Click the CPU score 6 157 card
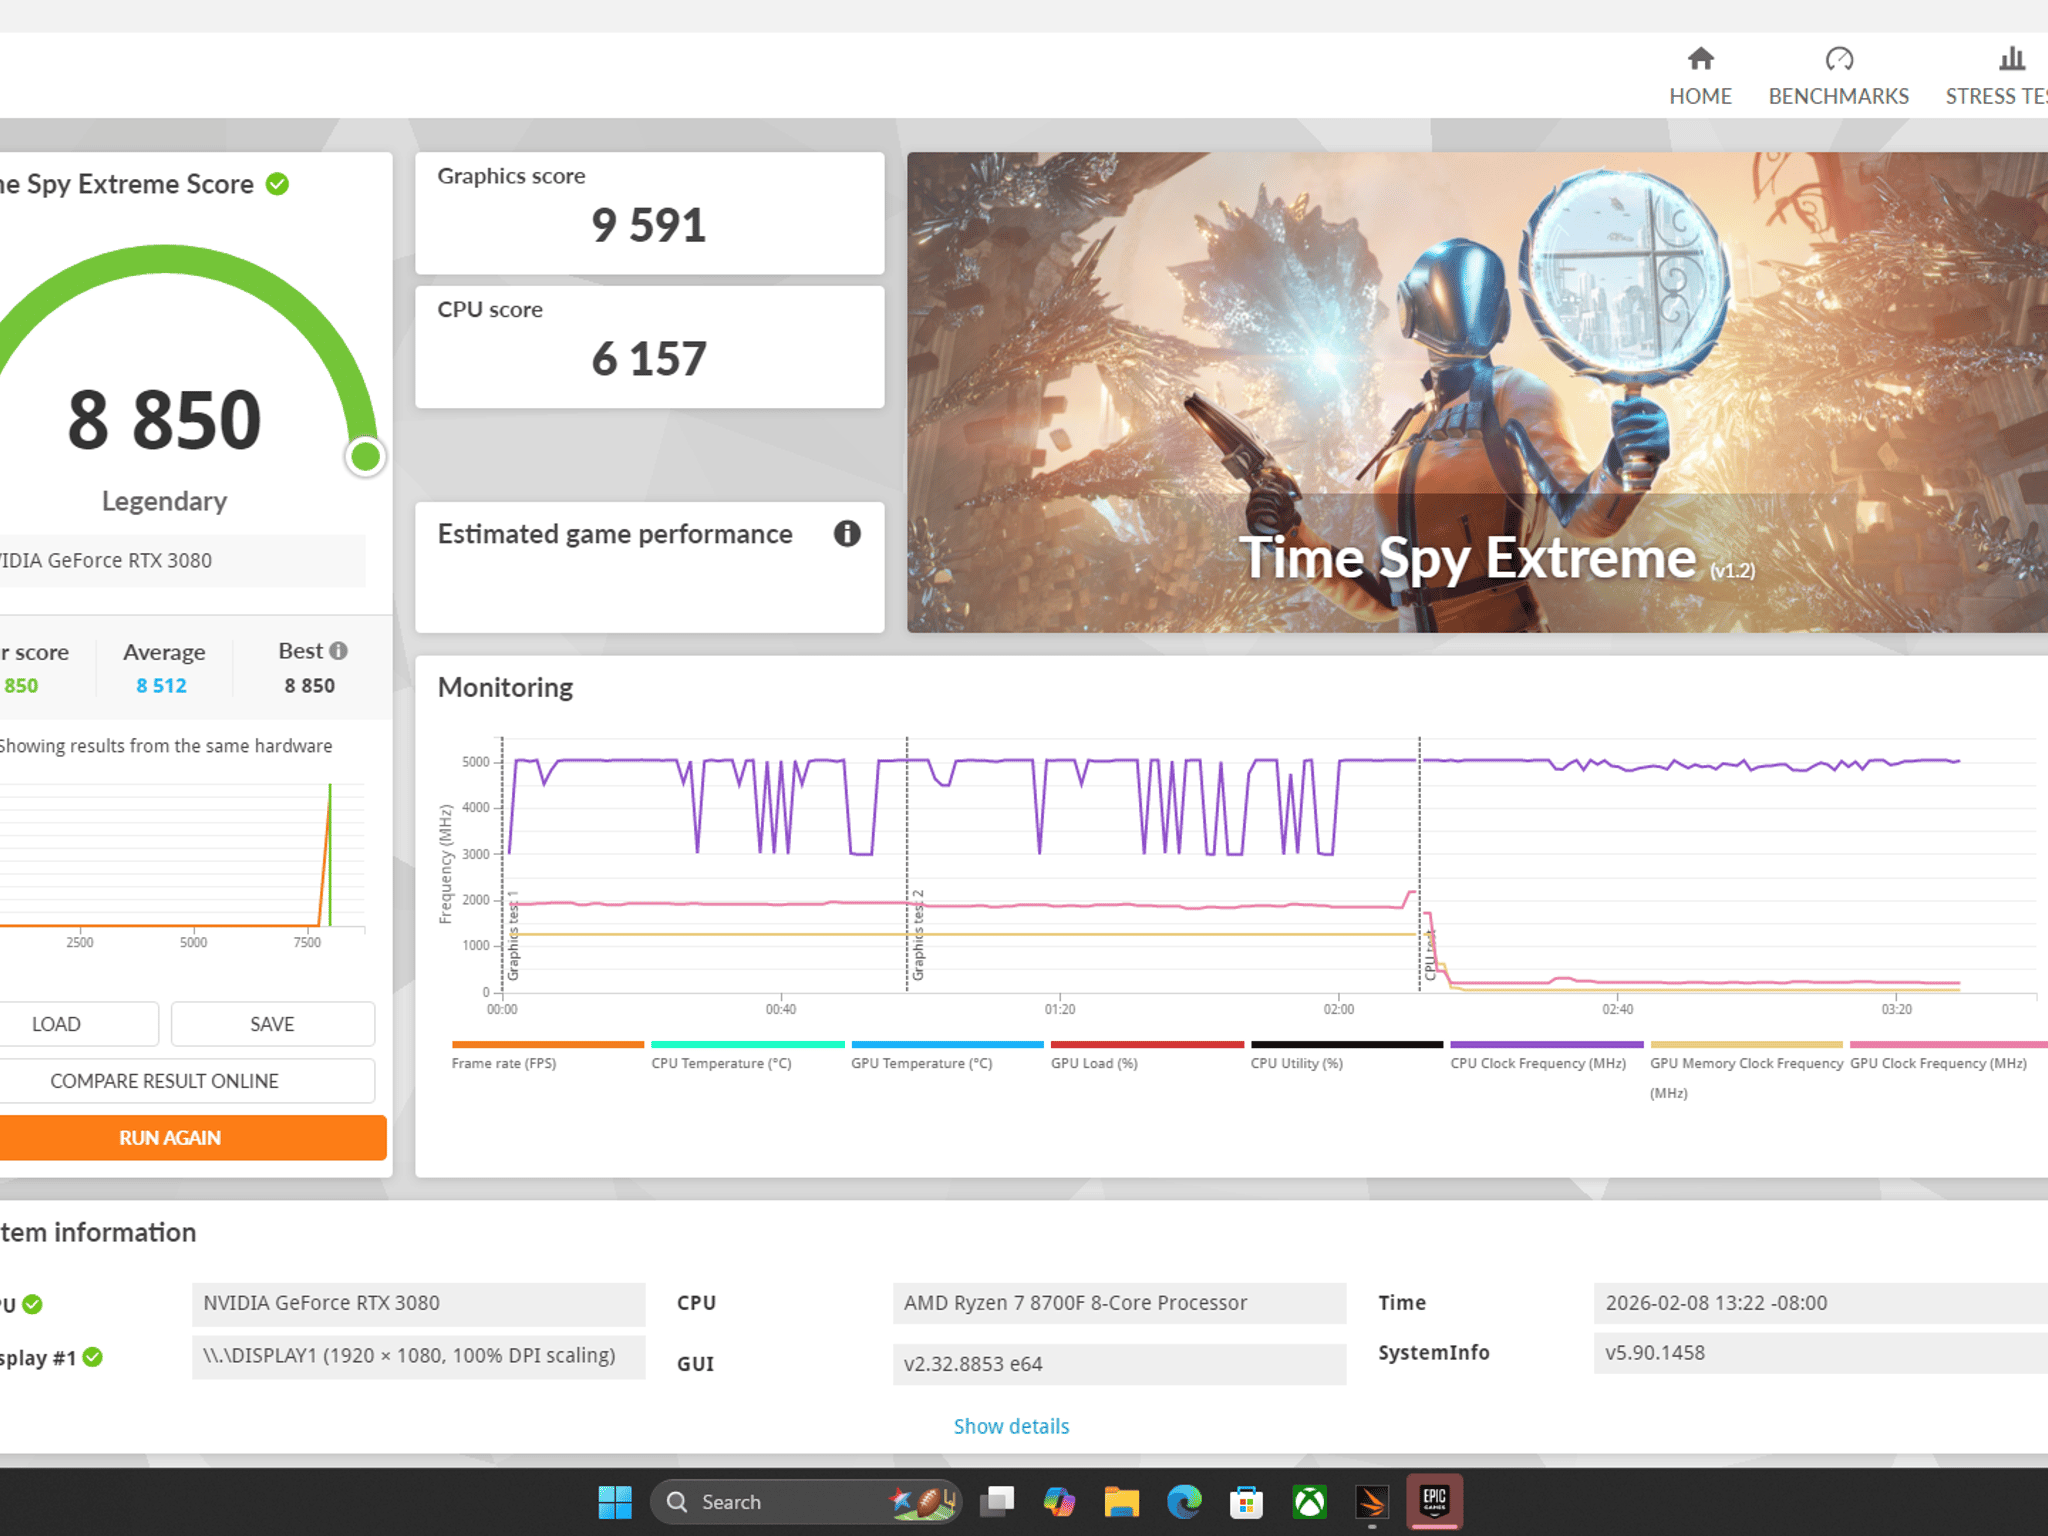Viewport: 2048px width, 1536px height. click(650, 347)
